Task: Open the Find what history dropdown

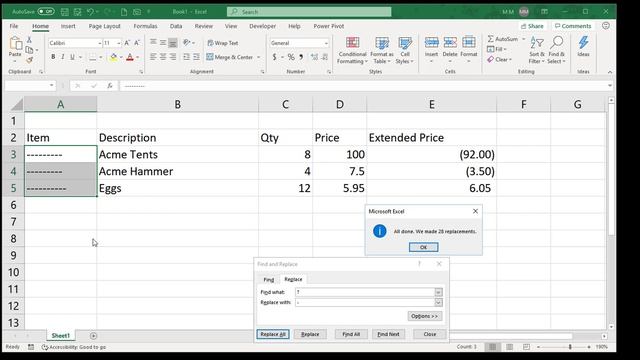Action: coord(438,292)
